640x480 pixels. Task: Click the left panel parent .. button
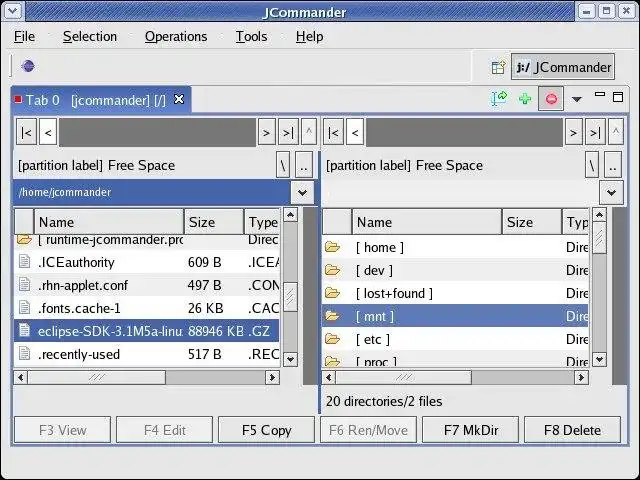(304, 165)
